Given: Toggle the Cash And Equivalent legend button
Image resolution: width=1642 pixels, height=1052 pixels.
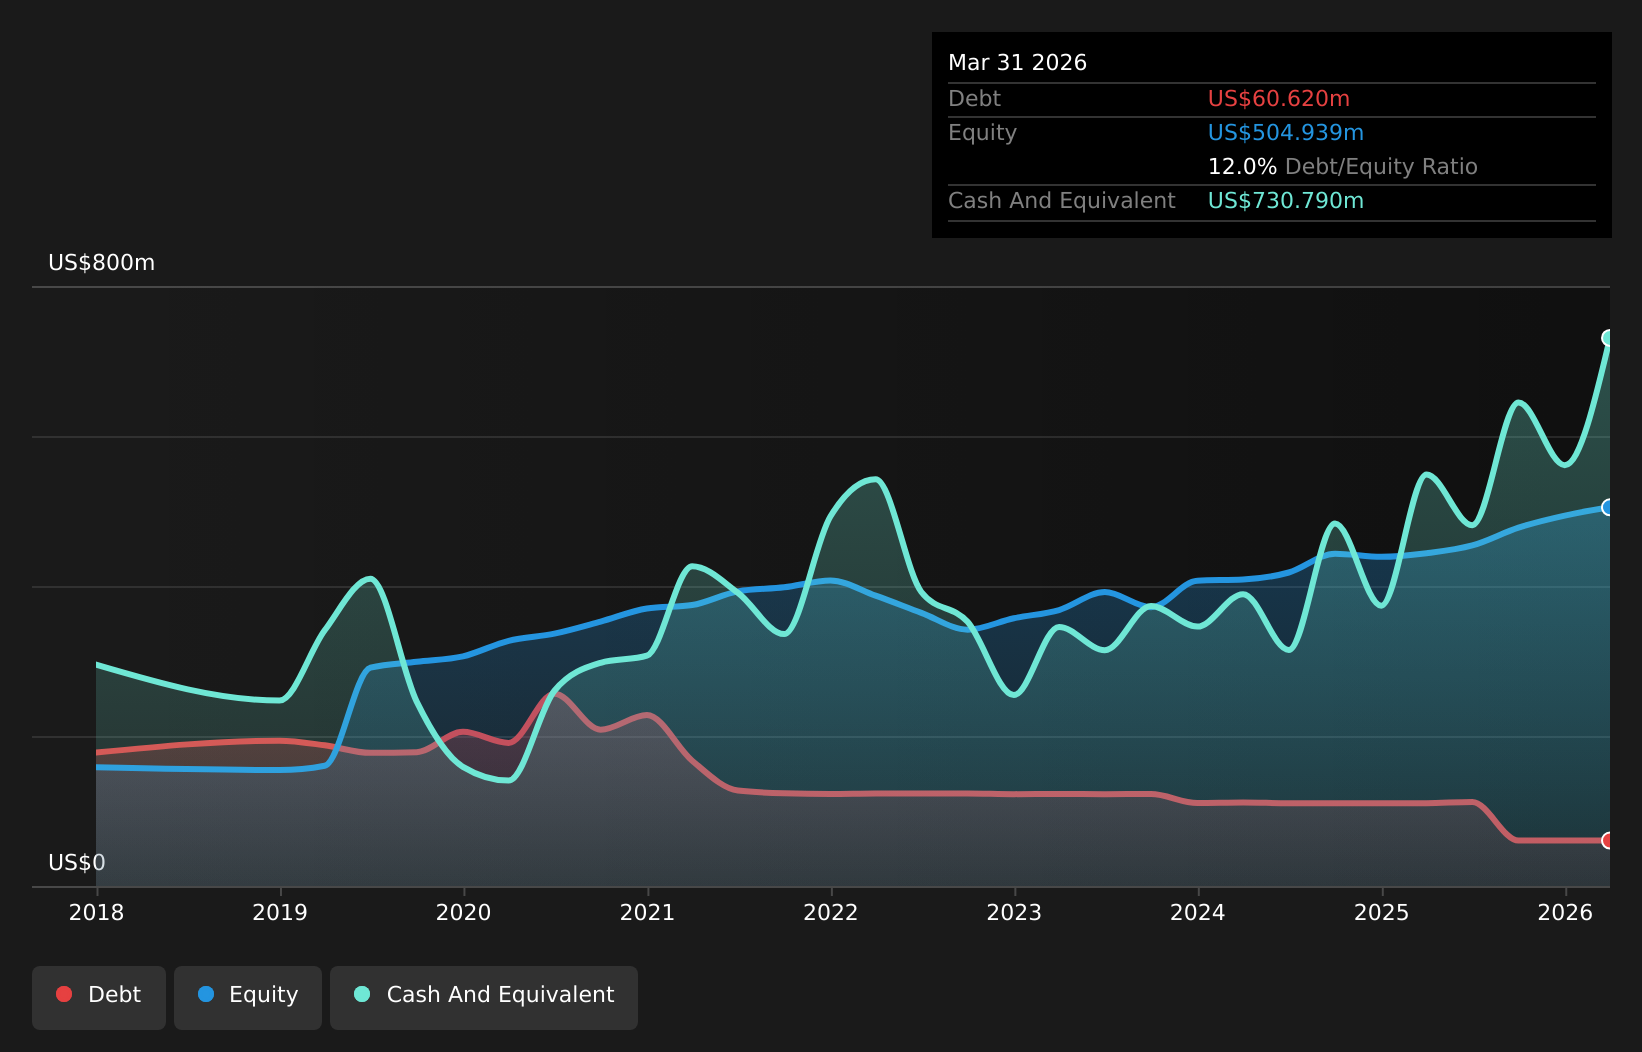Looking at the screenshot, I should (484, 997).
